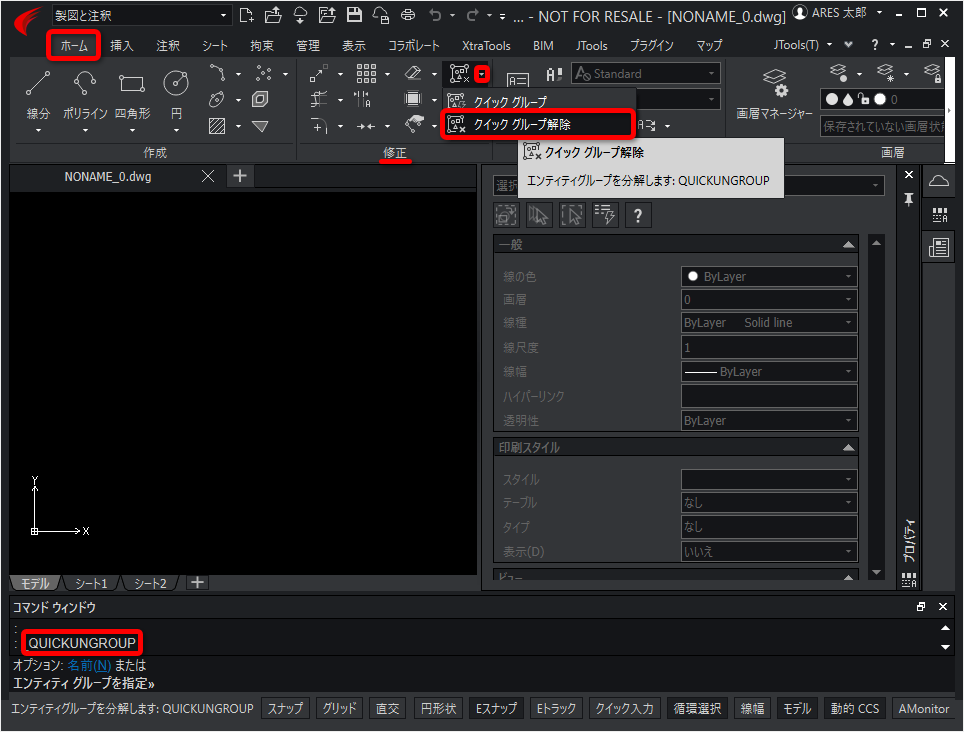The width and height of the screenshot is (964, 732).
Task: Choose クイック グループ解除 from the menu
Action: [536, 124]
